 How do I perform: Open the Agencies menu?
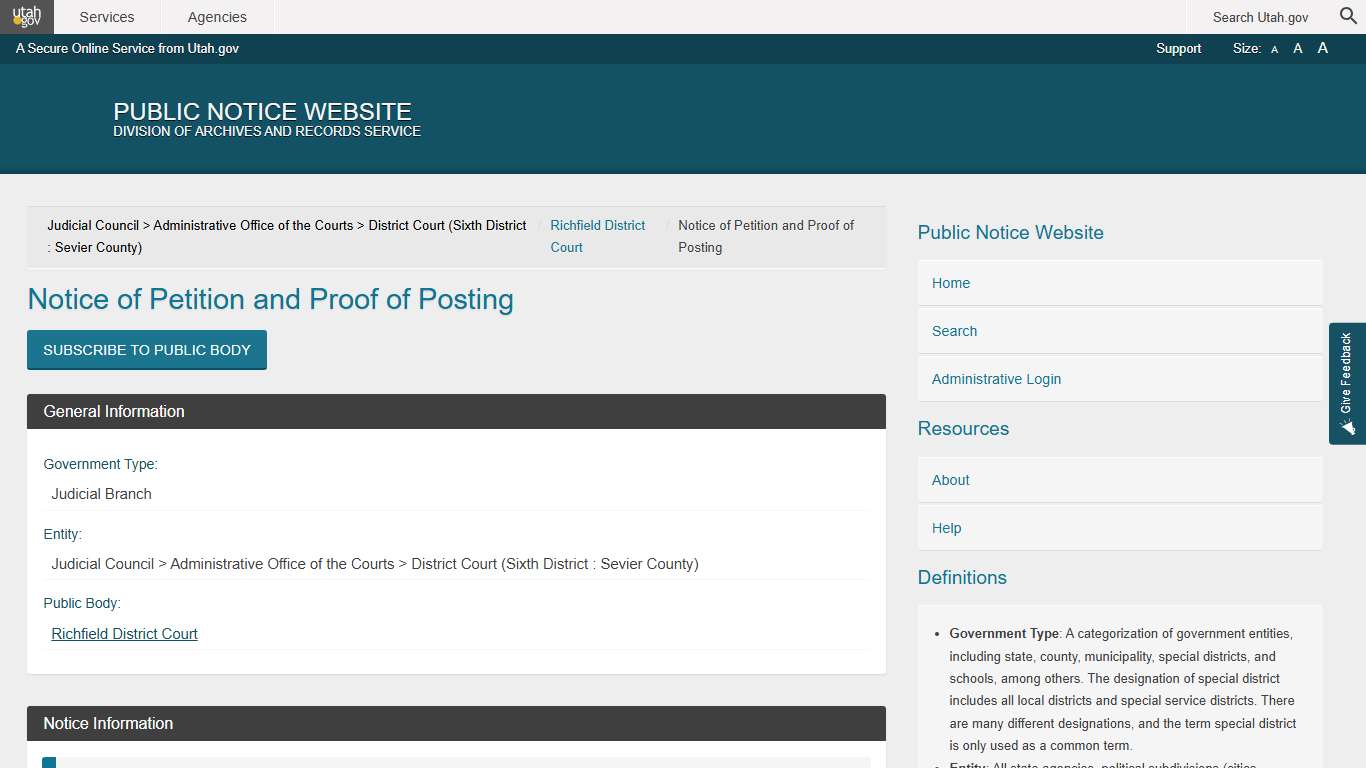pyautogui.click(x=216, y=16)
